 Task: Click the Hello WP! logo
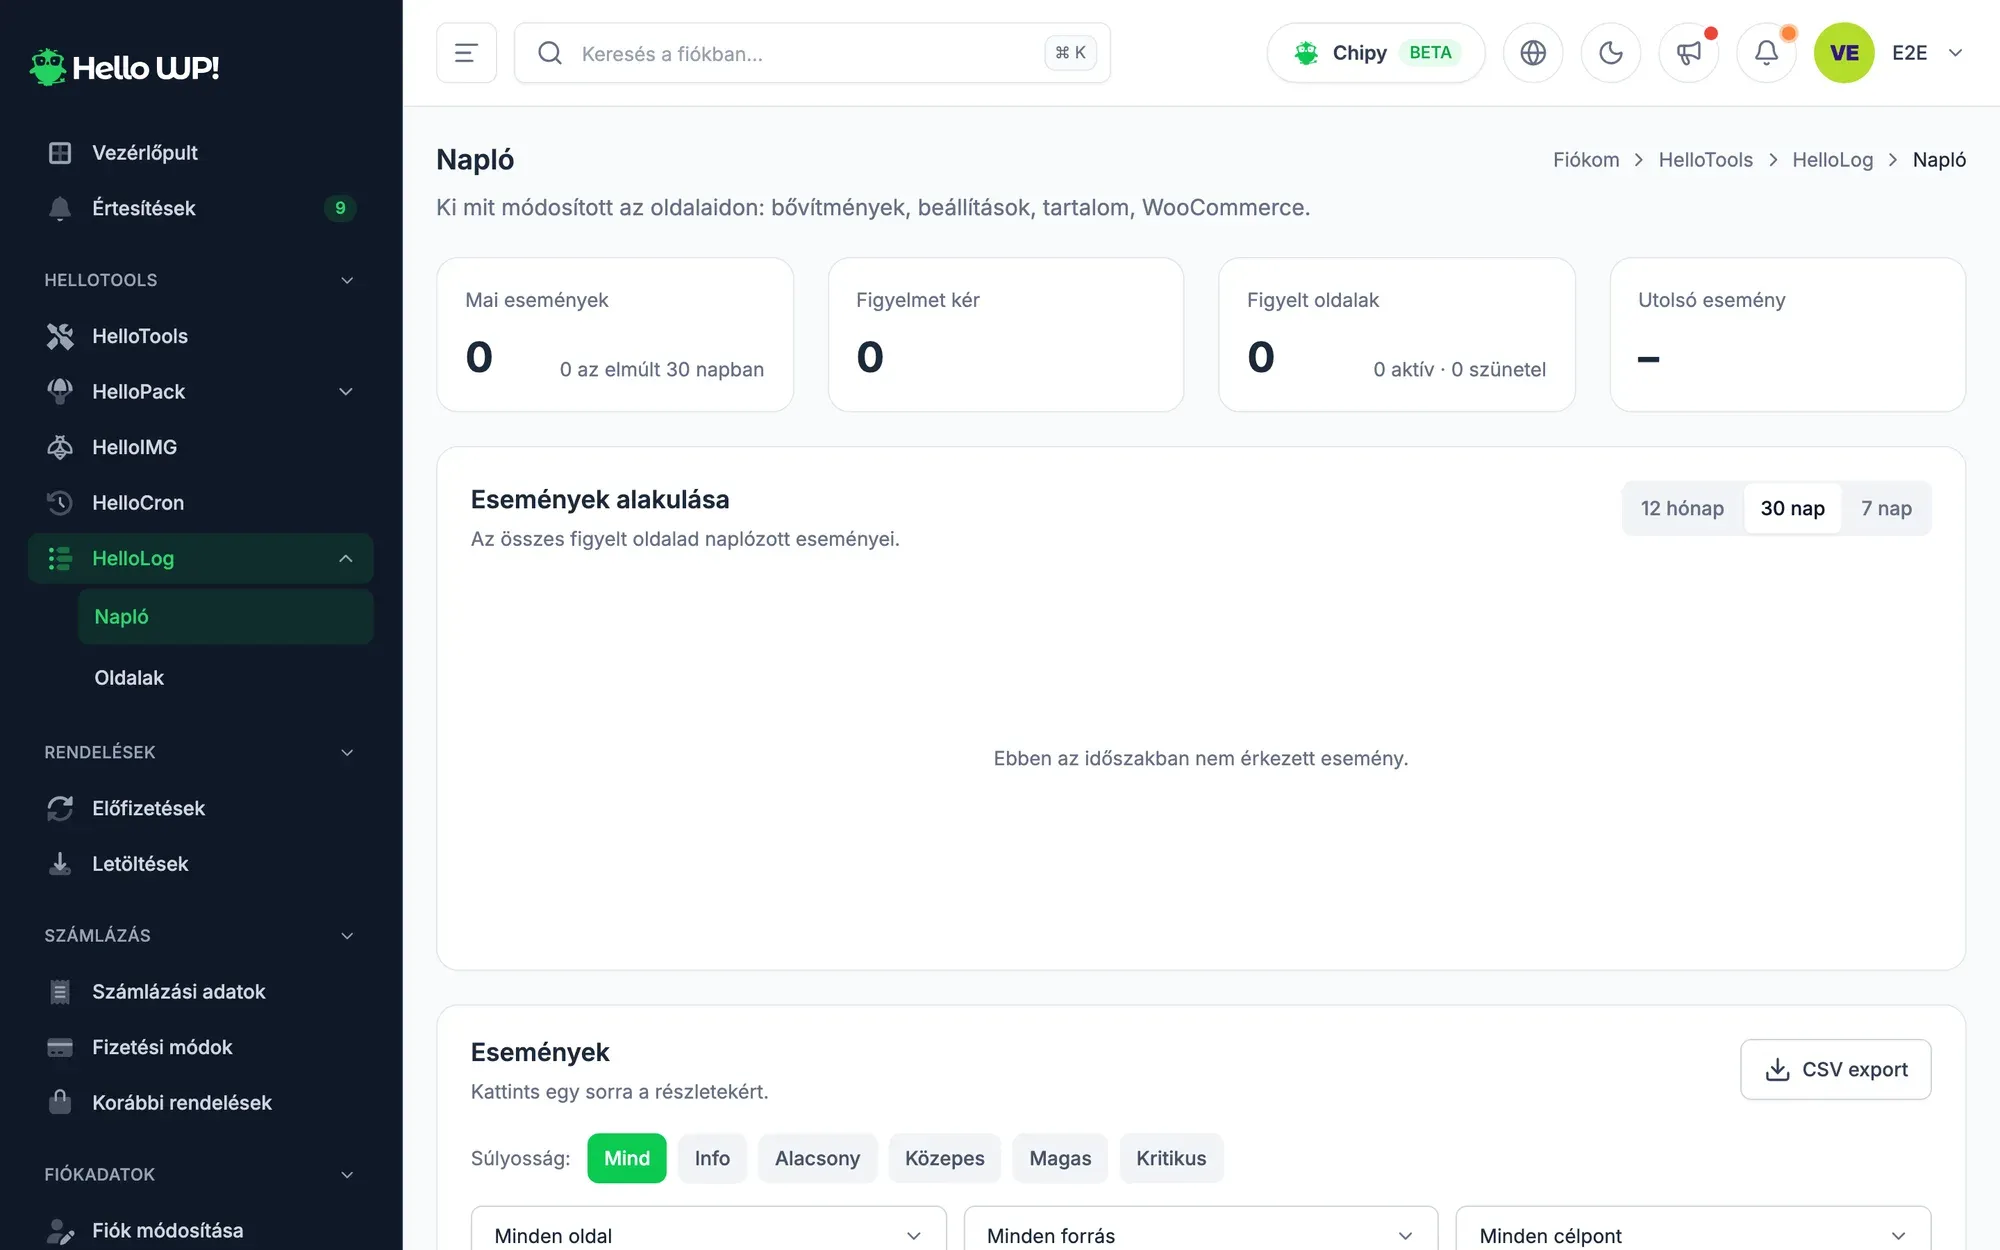(124, 67)
